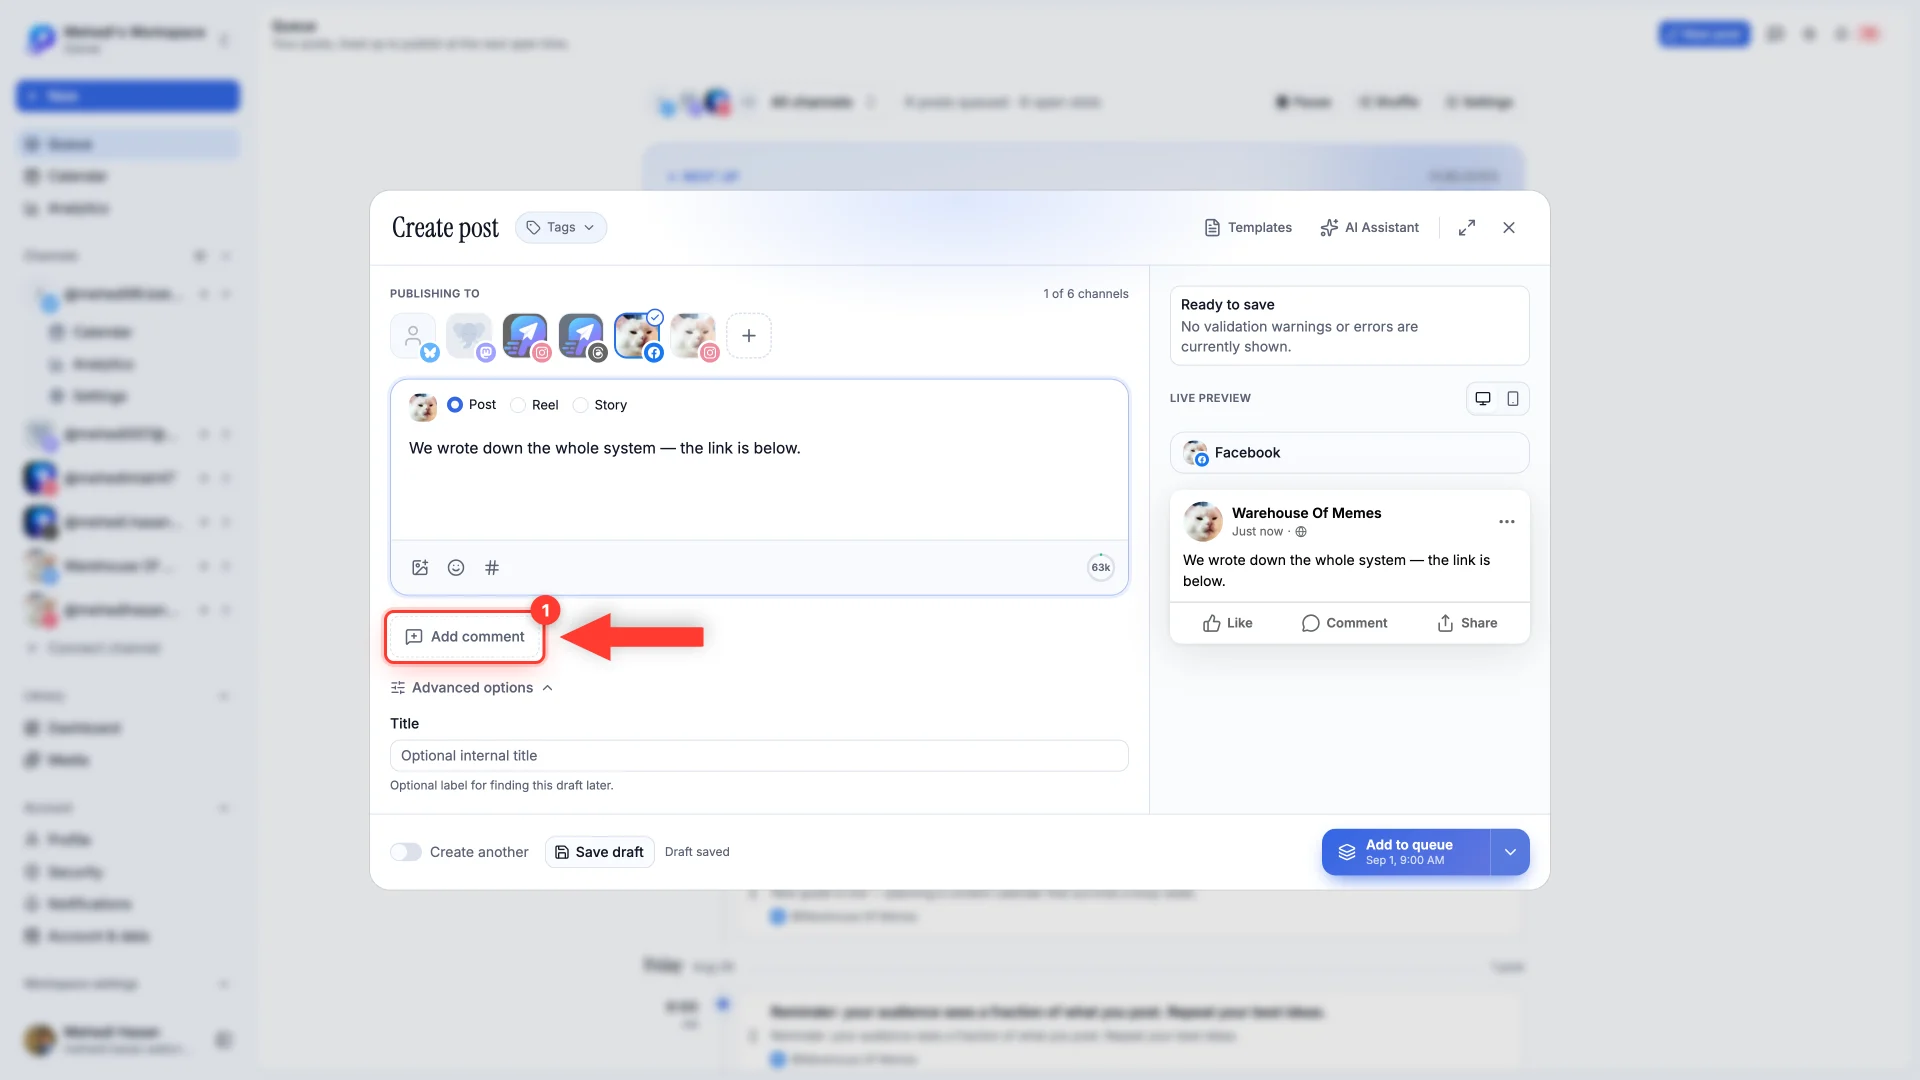Open the Add to queue dropdown arrow

(1510, 852)
